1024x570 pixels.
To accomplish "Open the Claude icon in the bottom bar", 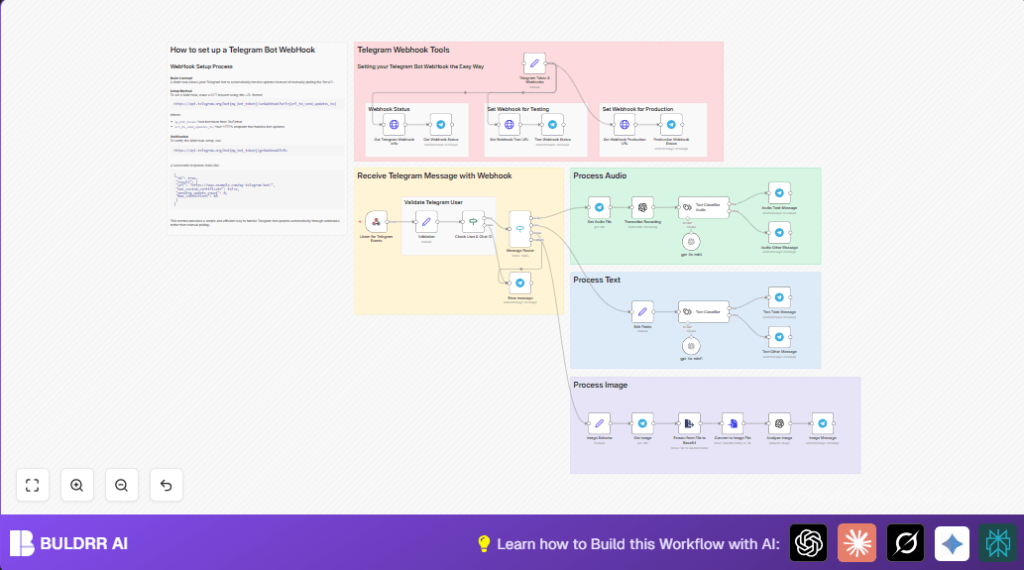I will 856,543.
